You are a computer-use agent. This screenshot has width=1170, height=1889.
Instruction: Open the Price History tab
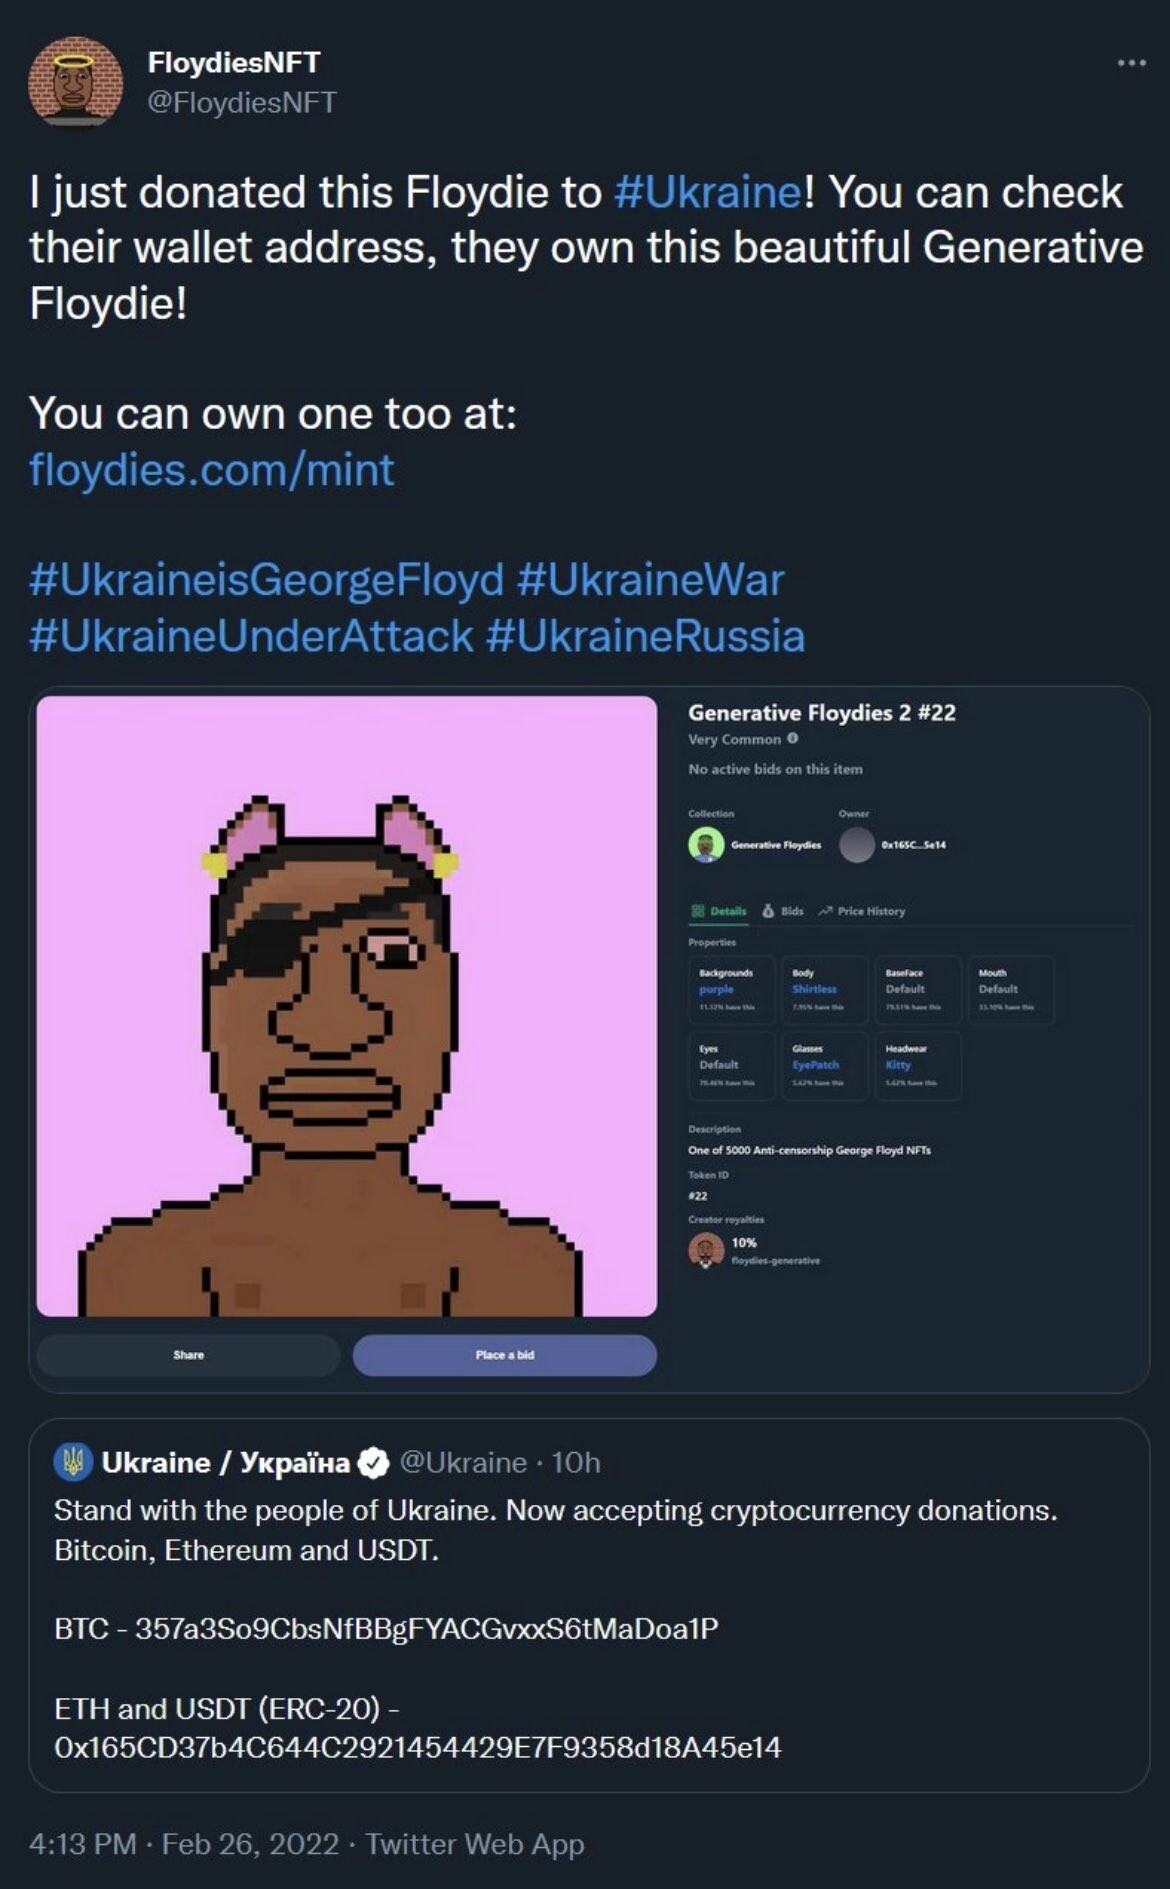(x=862, y=911)
